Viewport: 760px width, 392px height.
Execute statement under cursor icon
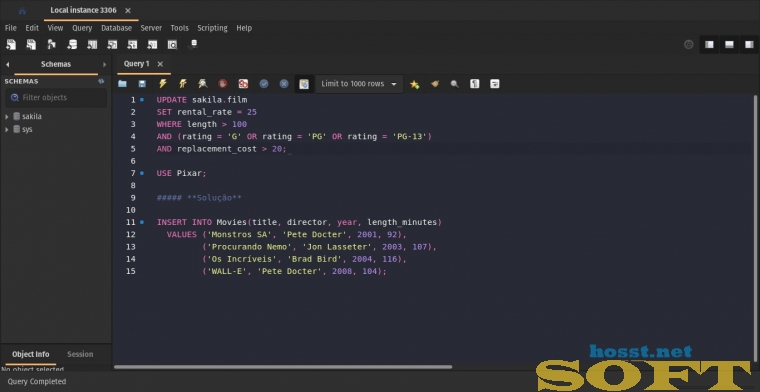[183, 84]
